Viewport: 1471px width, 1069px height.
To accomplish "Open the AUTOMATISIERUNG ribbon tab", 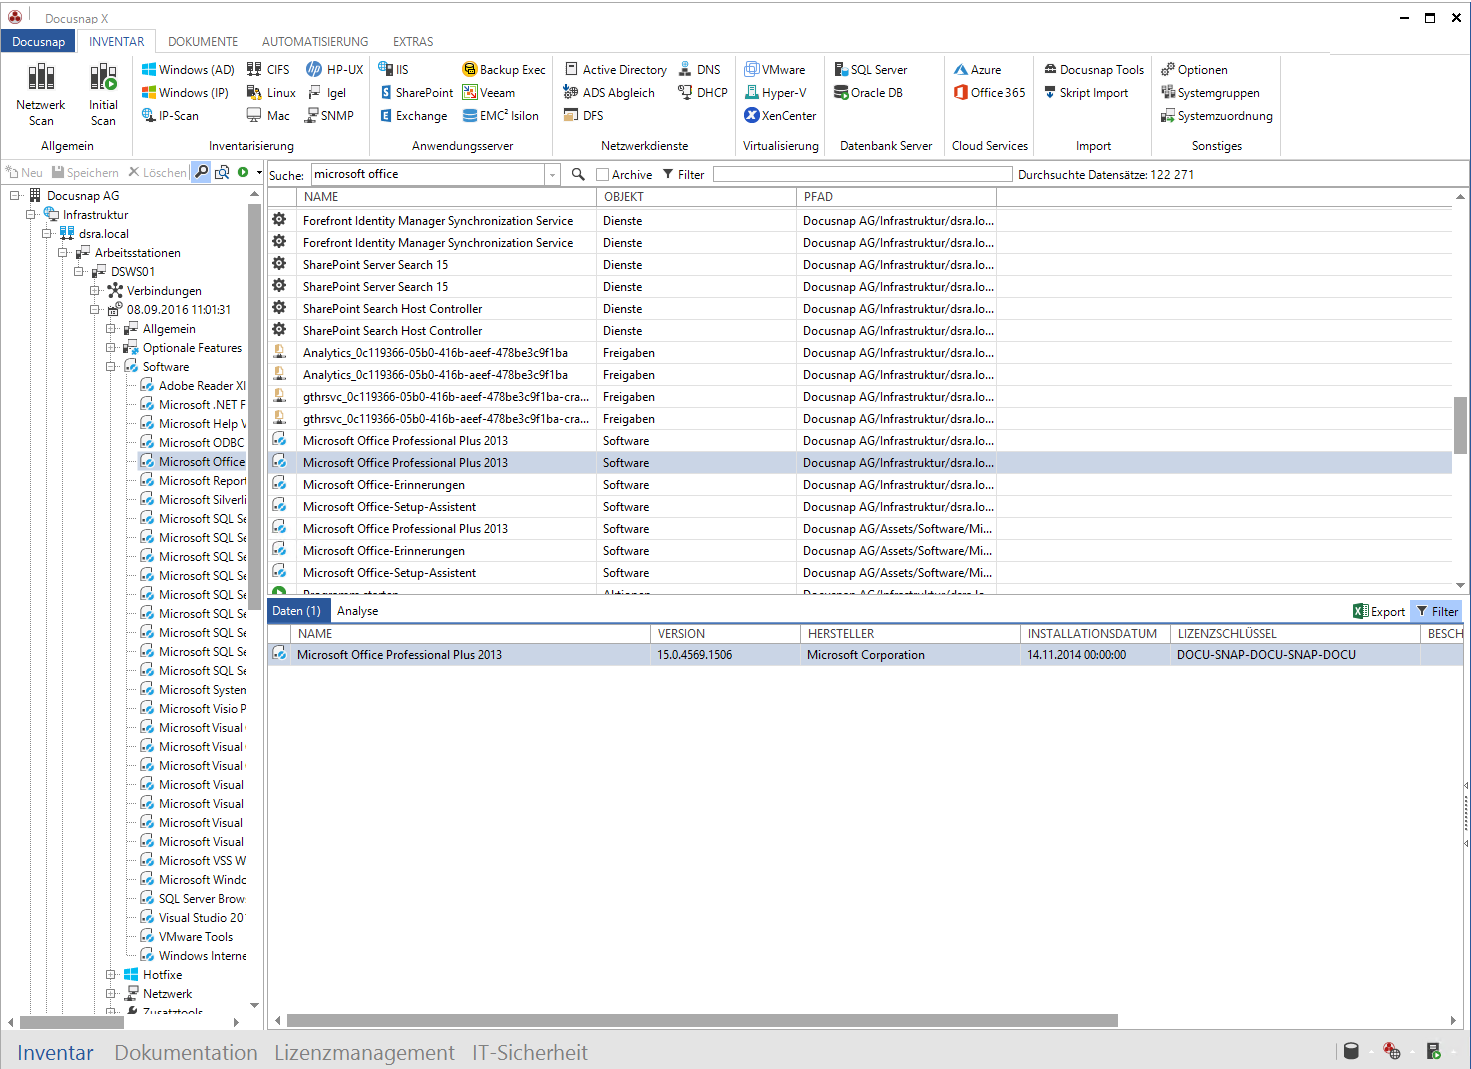I will tap(315, 41).
